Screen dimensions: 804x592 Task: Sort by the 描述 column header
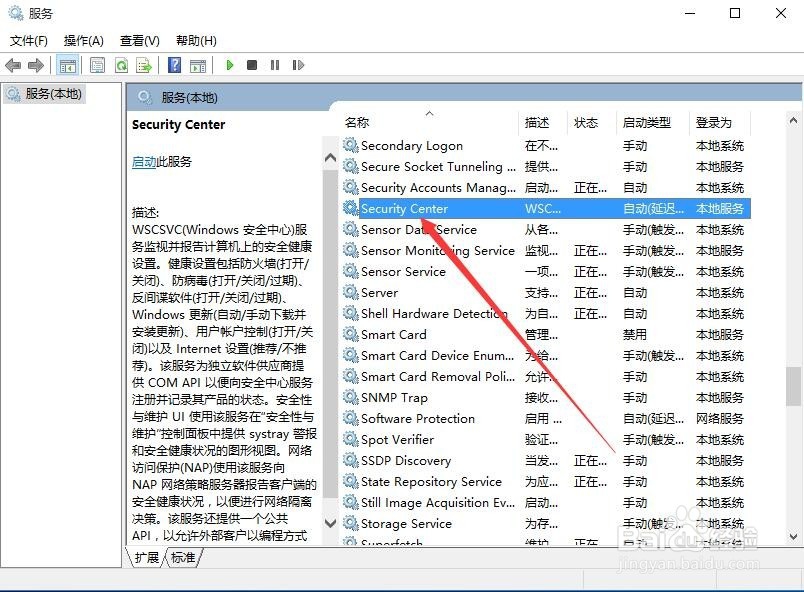click(543, 123)
